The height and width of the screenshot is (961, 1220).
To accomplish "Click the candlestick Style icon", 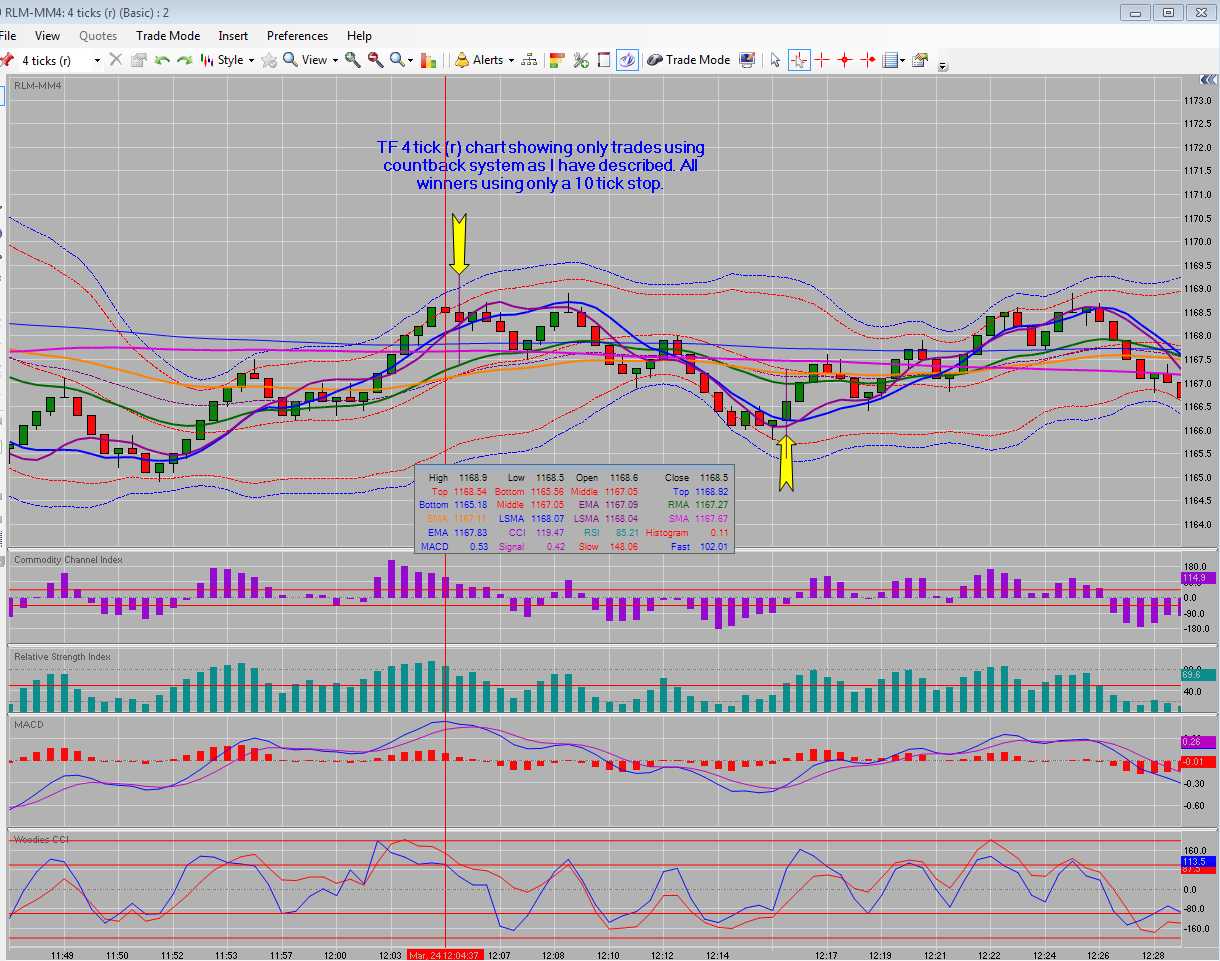I will (207, 60).
